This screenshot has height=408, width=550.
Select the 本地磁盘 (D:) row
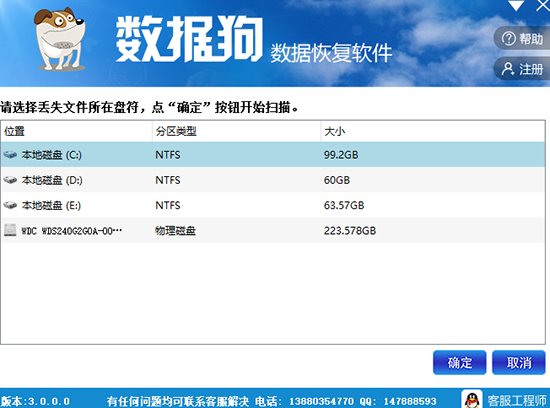click(273, 180)
